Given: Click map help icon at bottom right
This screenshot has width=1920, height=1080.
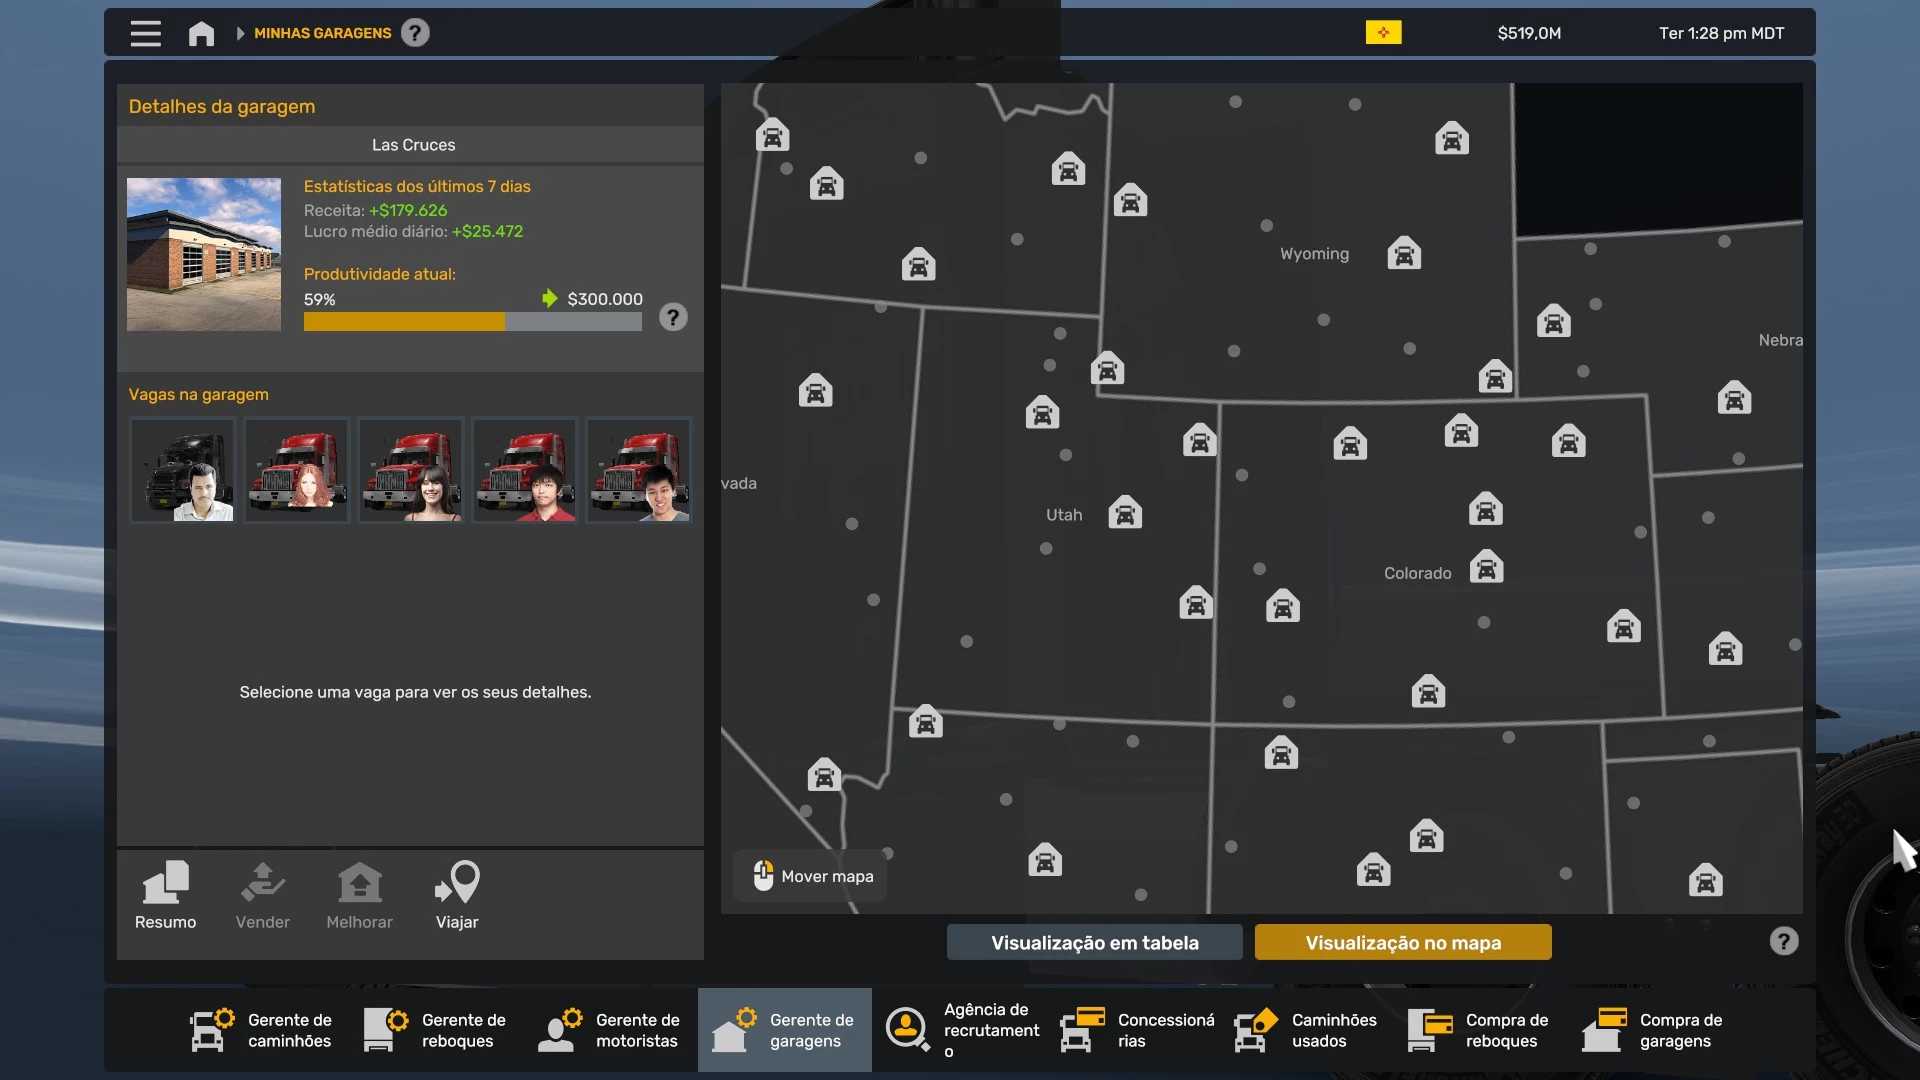Looking at the screenshot, I should point(1783,941).
